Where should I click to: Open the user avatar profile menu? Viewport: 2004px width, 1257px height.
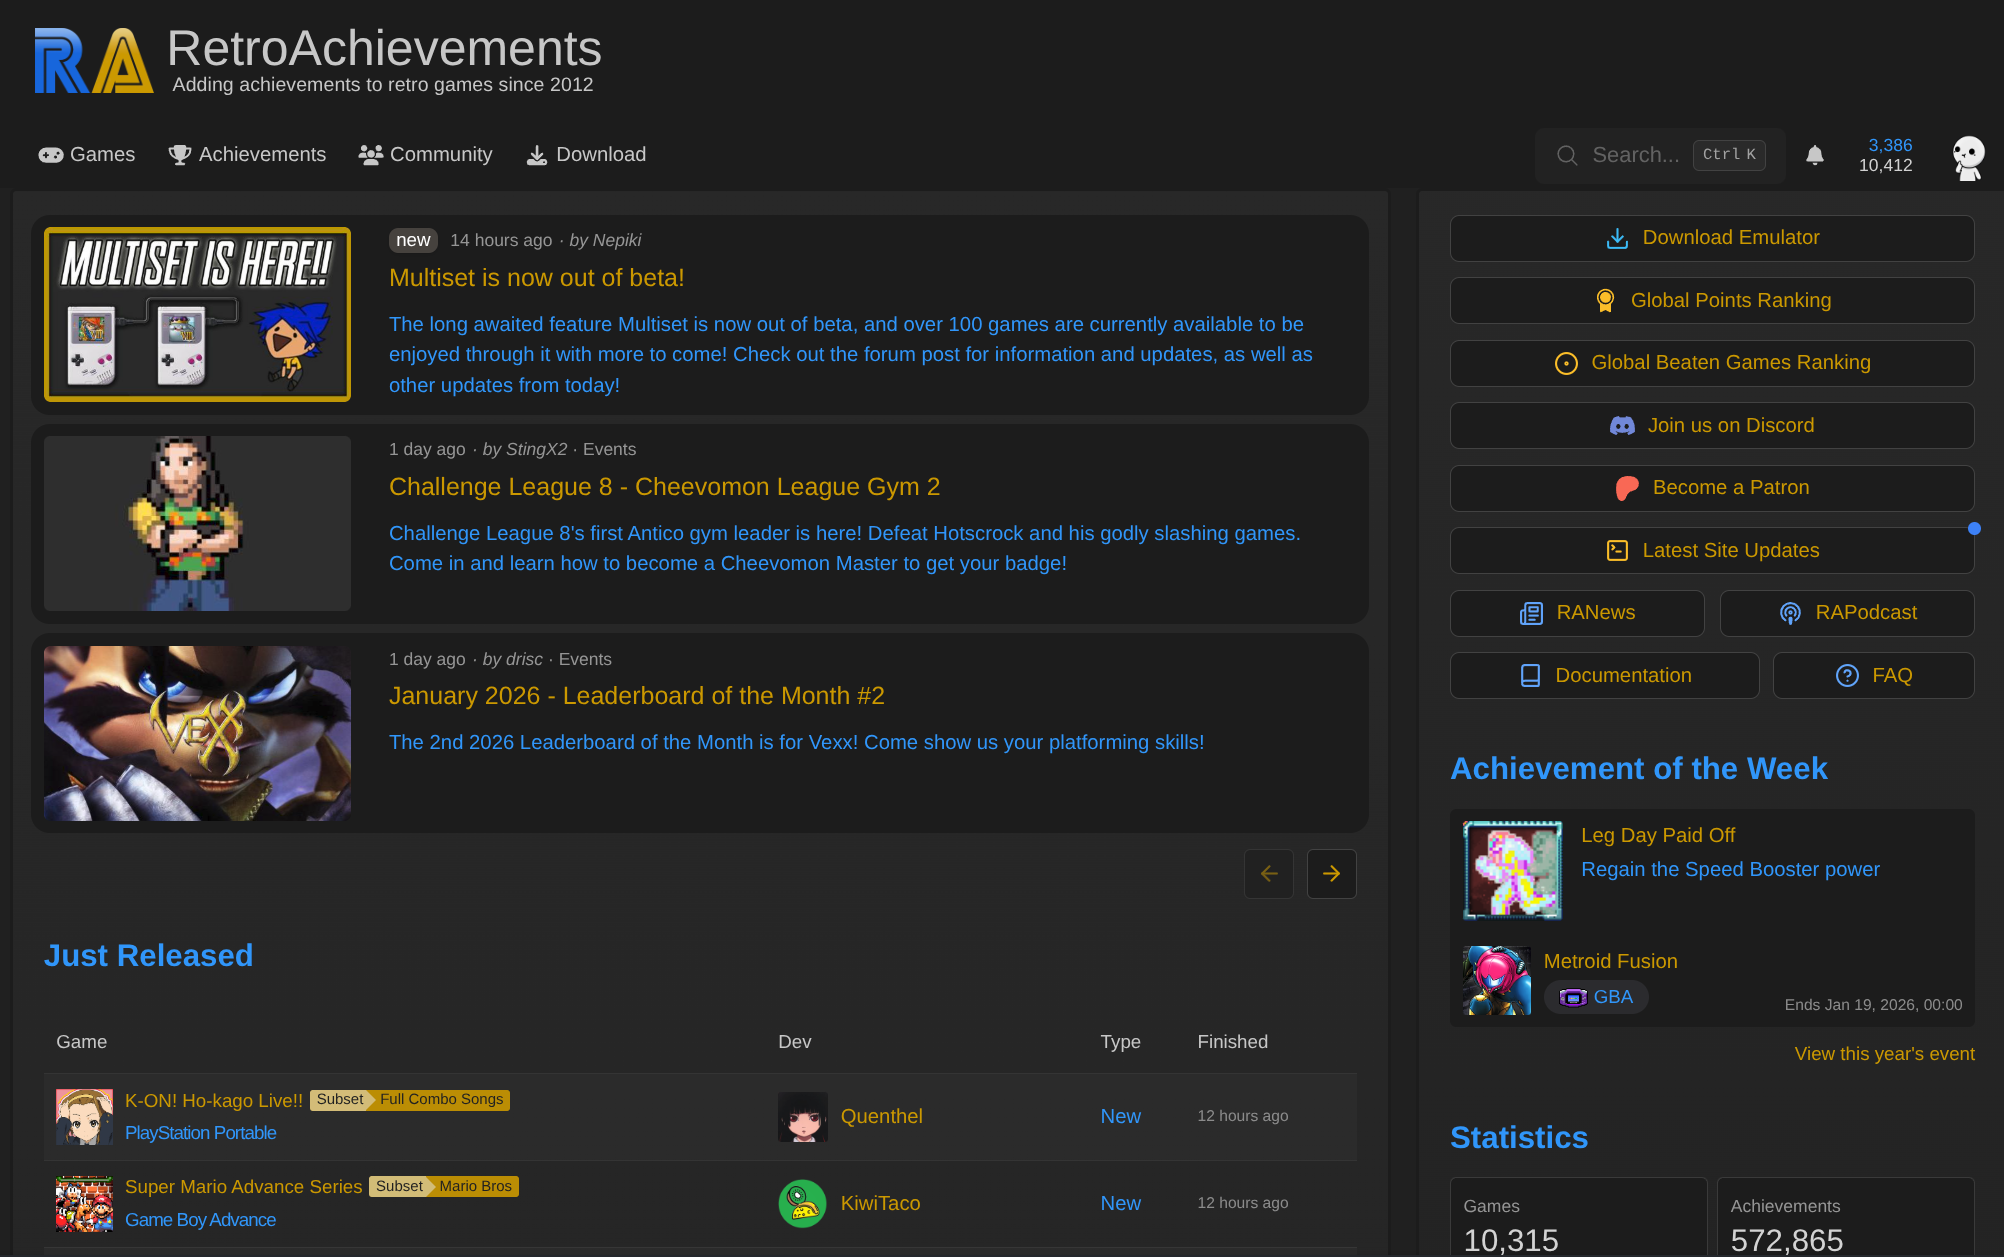coord(1968,157)
